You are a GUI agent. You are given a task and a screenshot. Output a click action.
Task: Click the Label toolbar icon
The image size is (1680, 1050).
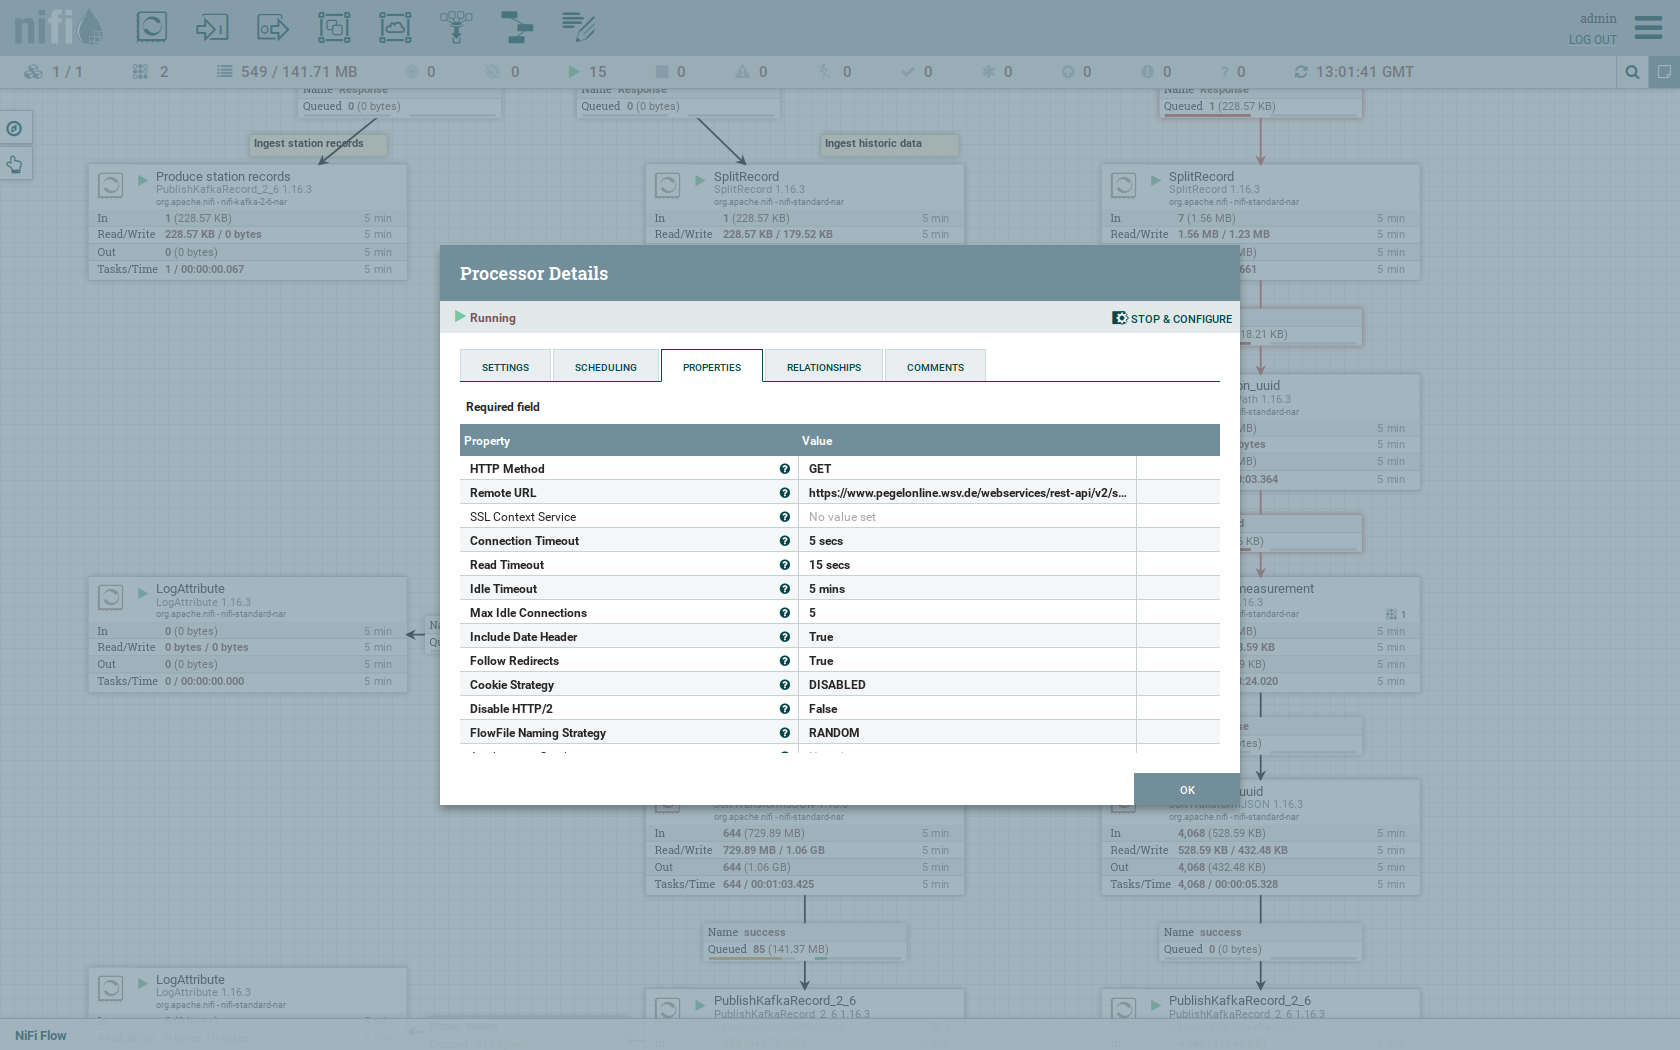pos(578,27)
